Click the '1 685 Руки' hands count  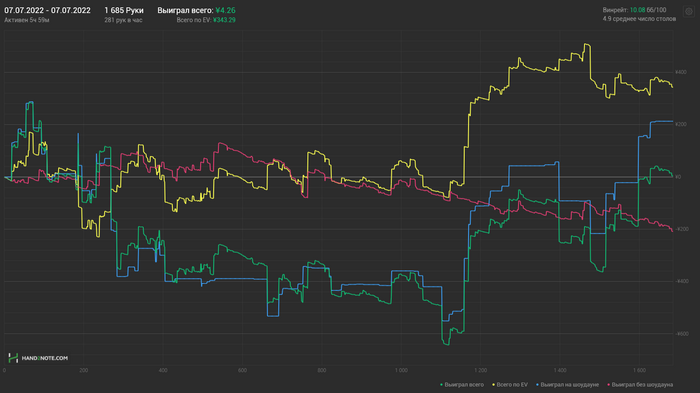click(x=124, y=10)
